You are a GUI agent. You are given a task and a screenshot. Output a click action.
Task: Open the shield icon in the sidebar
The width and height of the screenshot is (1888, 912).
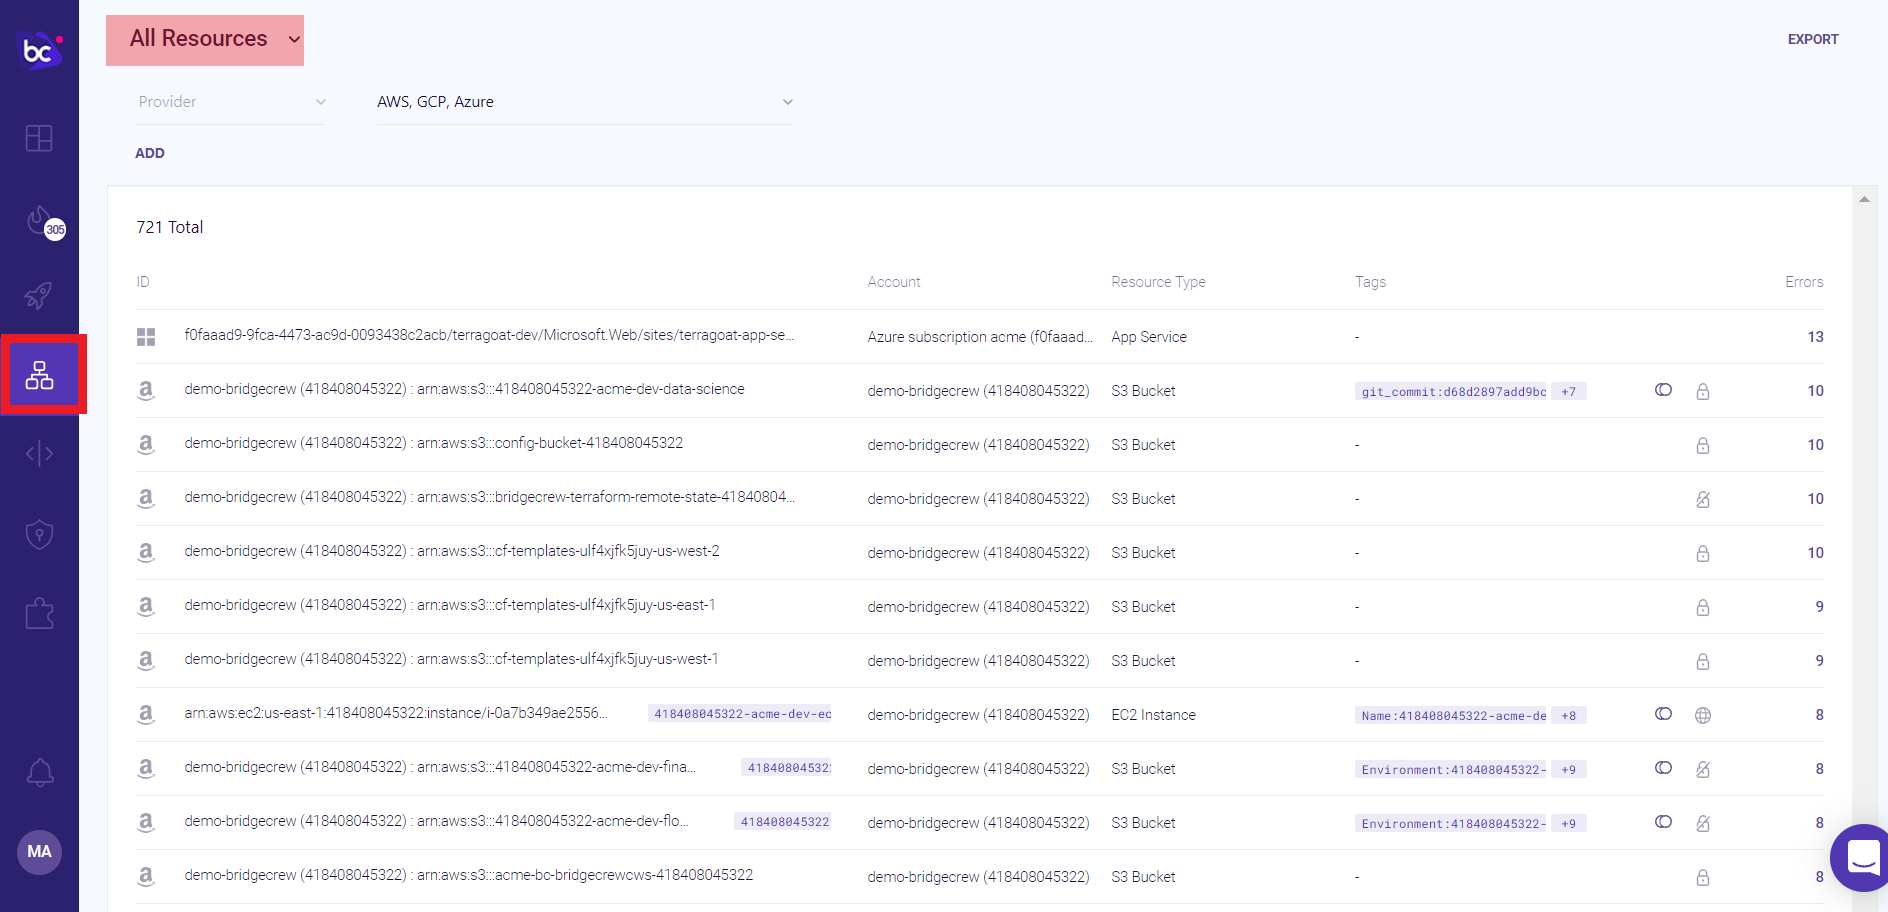pos(39,534)
